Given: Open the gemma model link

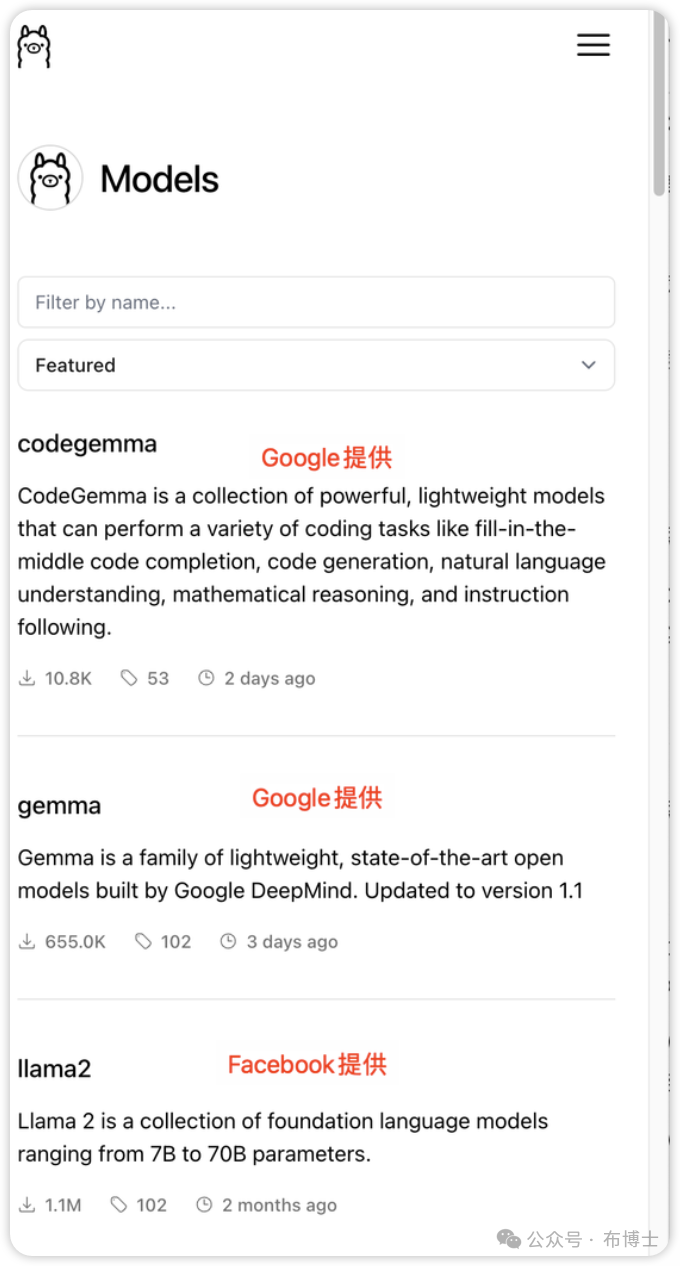Looking at the screenshot, I should 59,806.
